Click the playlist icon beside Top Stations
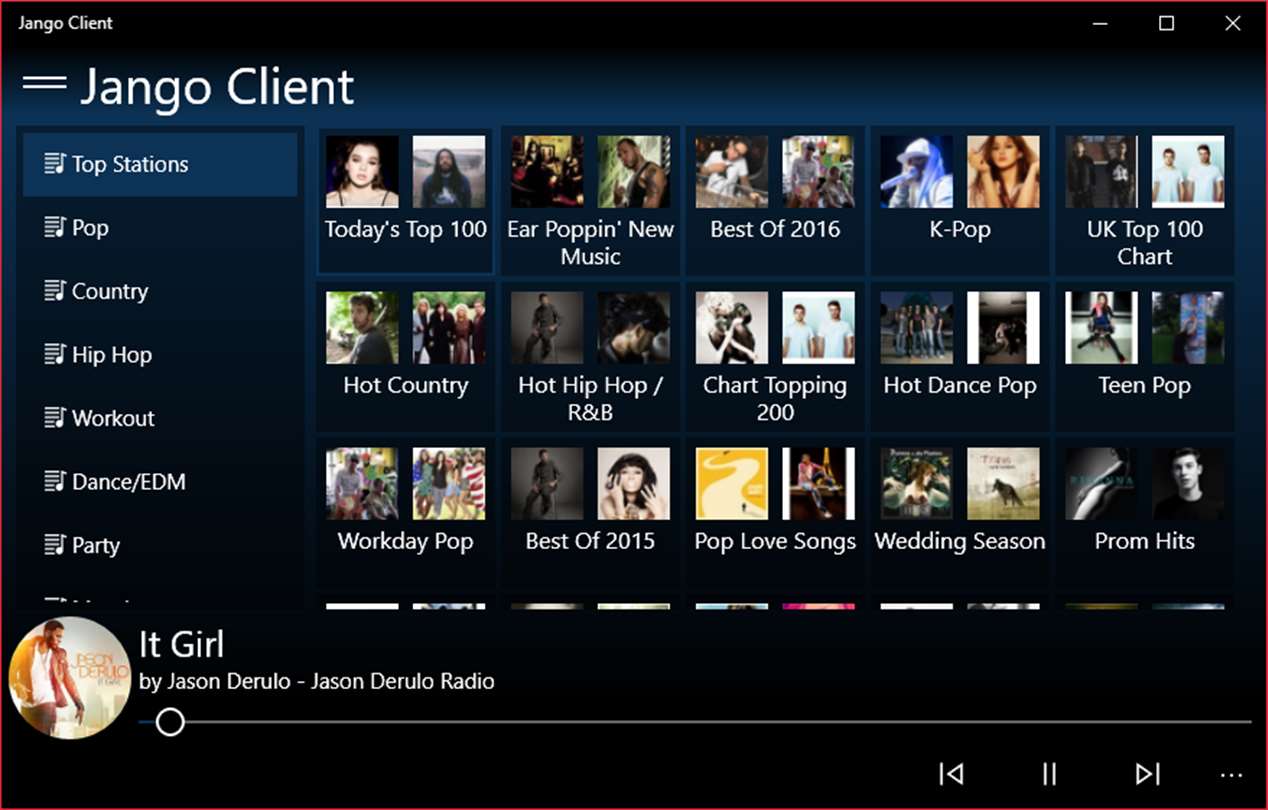Image resolution: width=1268 pixels, height=810 pixels. point(55,163)
